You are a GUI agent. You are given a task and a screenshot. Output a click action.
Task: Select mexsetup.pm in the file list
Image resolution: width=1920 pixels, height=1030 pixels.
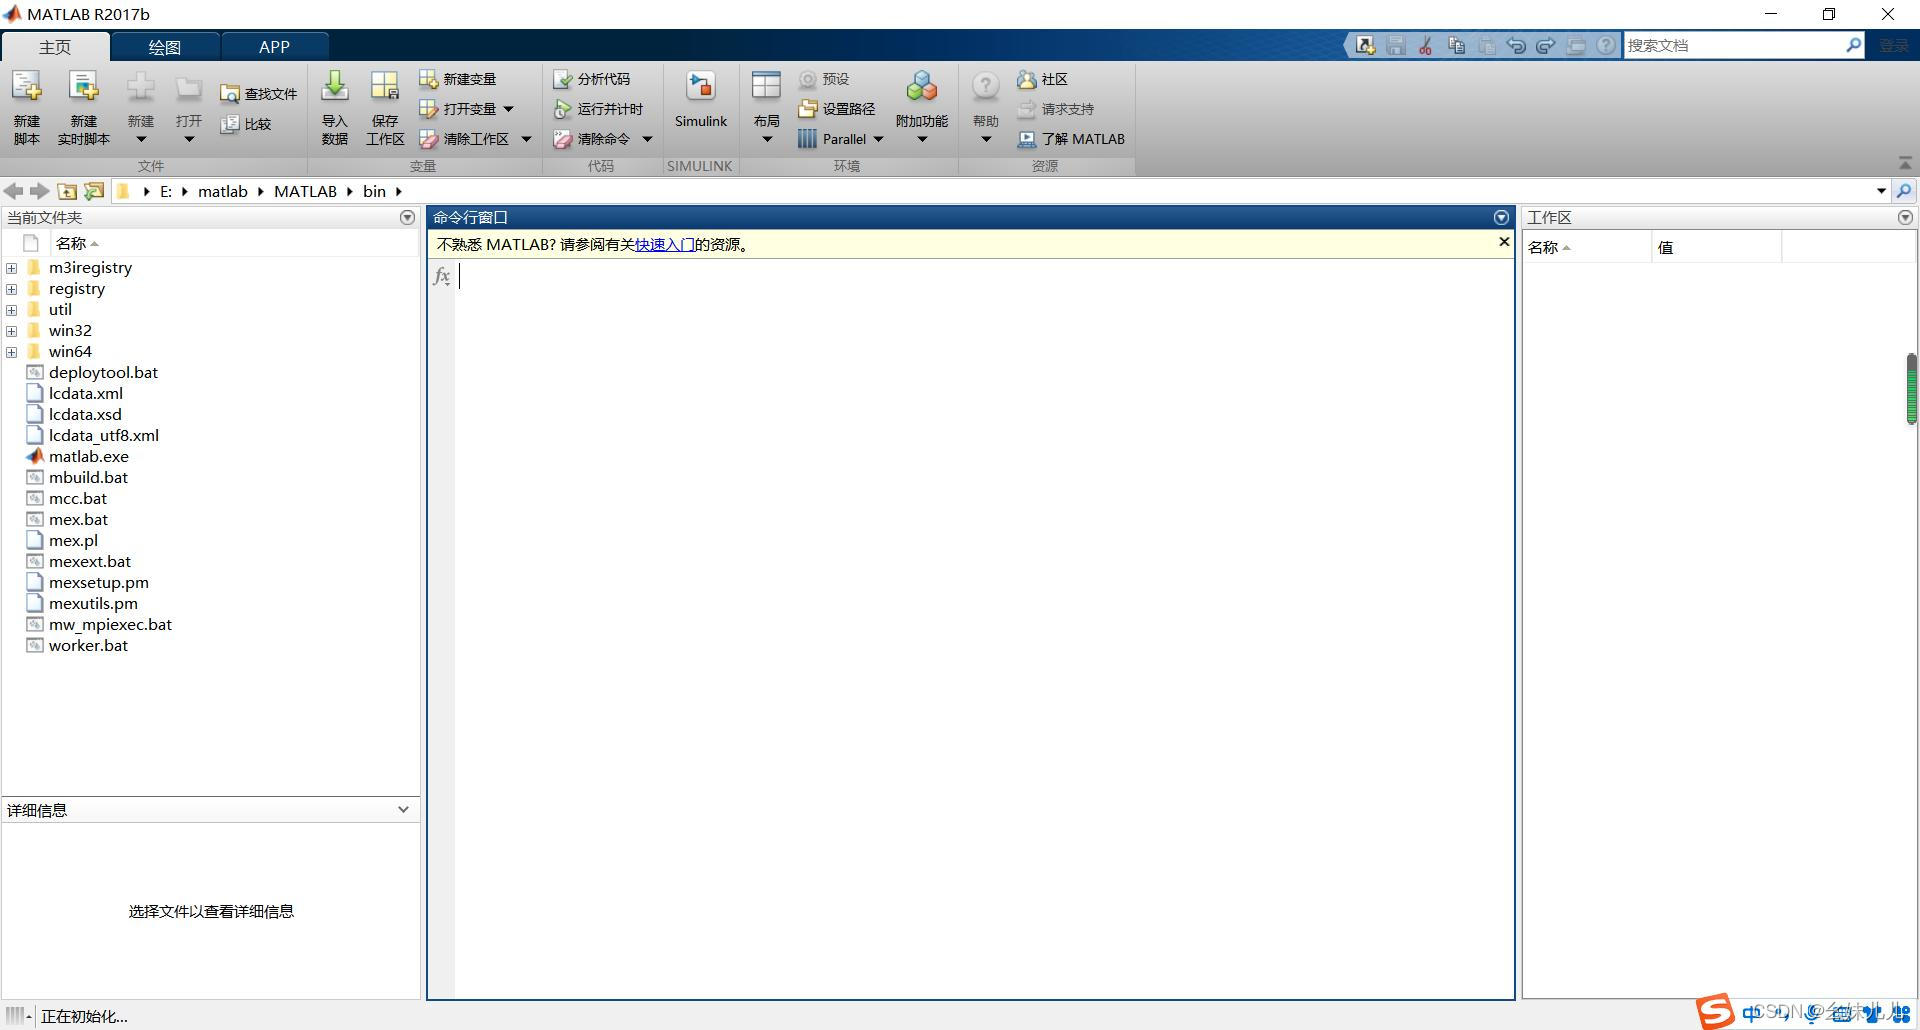pos(98,583)
